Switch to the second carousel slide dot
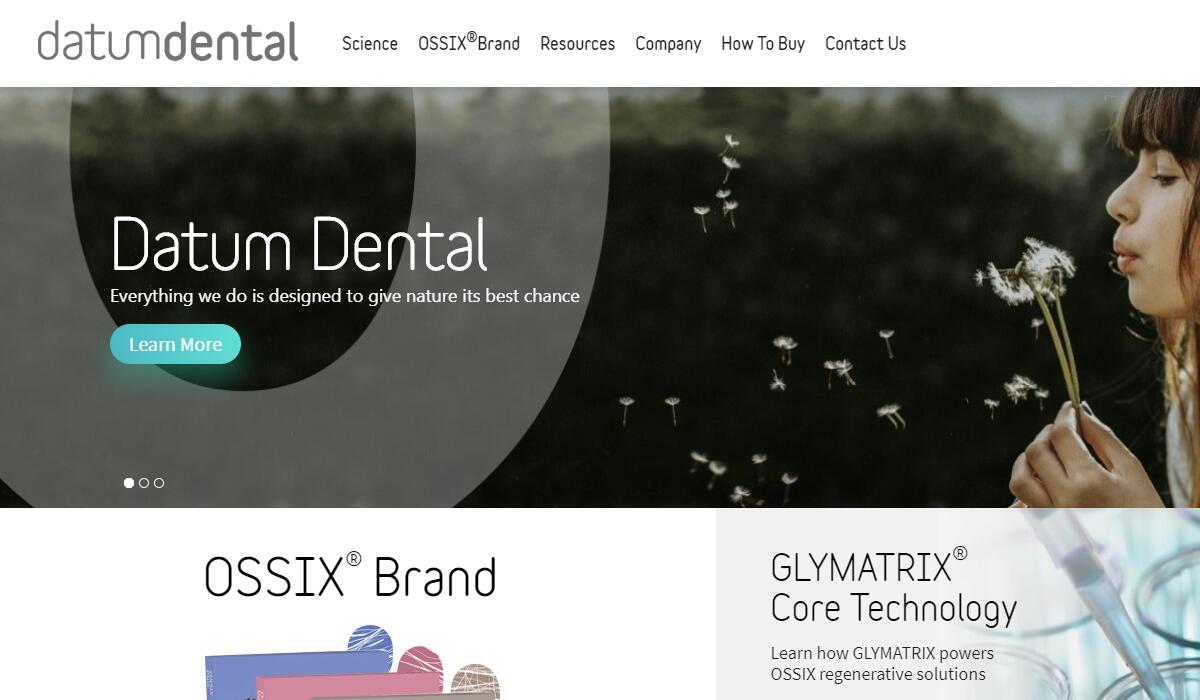 144,483
